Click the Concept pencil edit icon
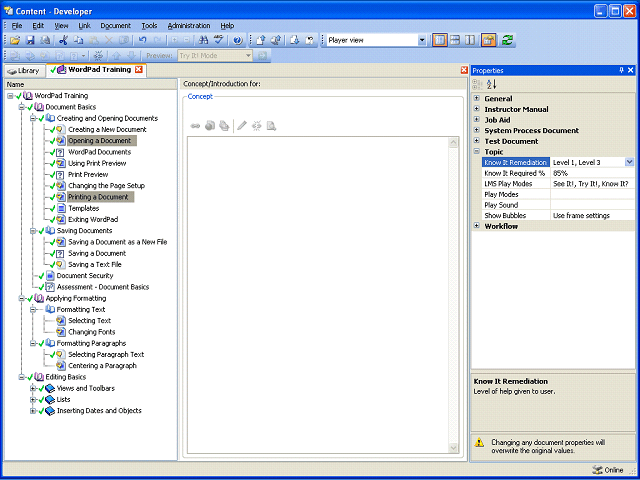This screenshot has height=480, width=640. pyautogui.click(x=242, y=126)
